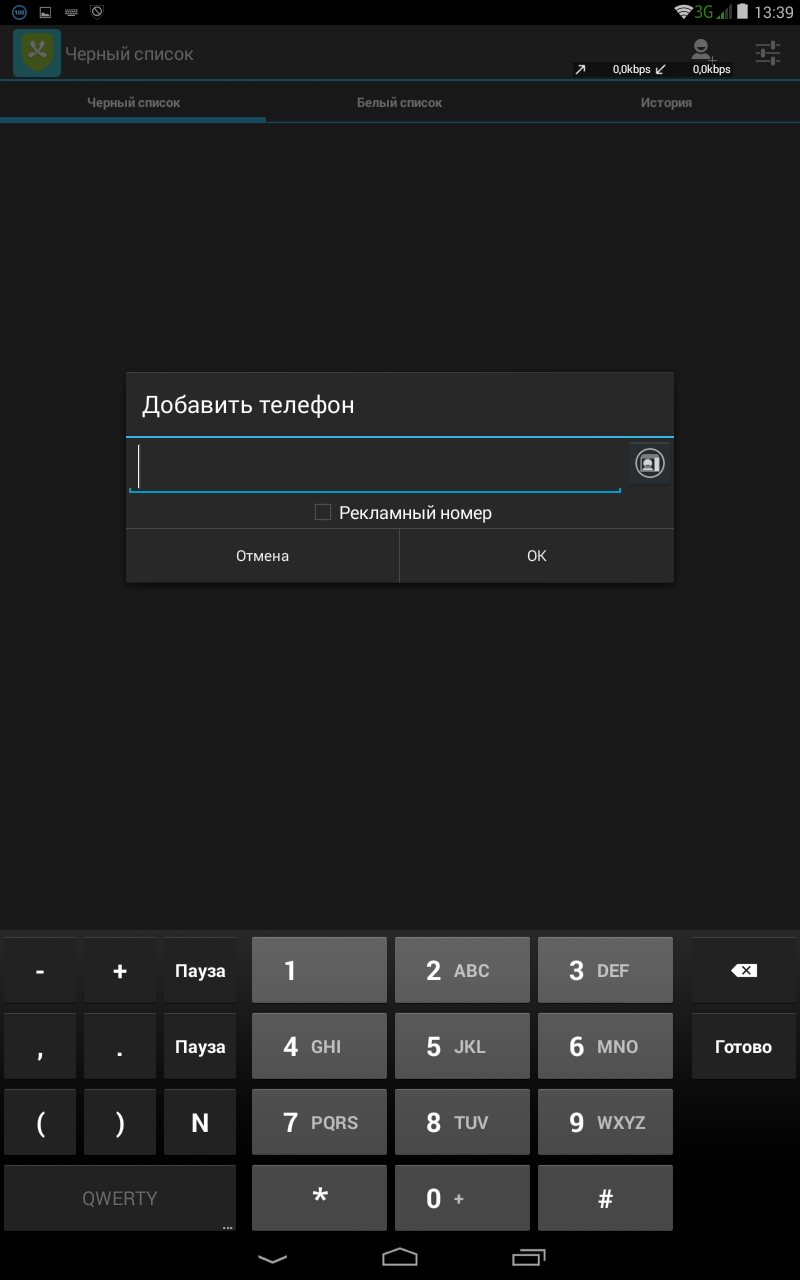Tap the comma key

40,1046
